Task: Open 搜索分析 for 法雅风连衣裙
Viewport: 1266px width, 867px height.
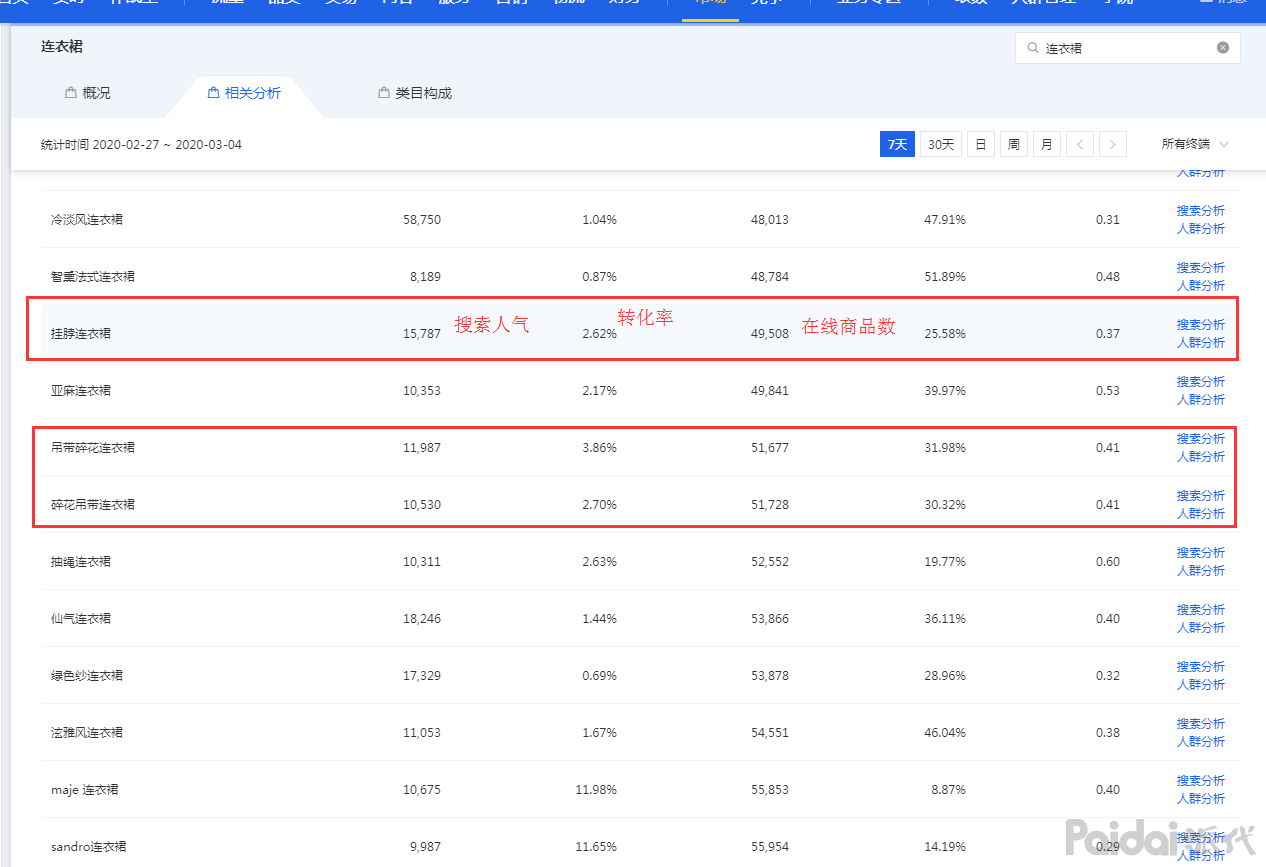Action: [1200, 723]
